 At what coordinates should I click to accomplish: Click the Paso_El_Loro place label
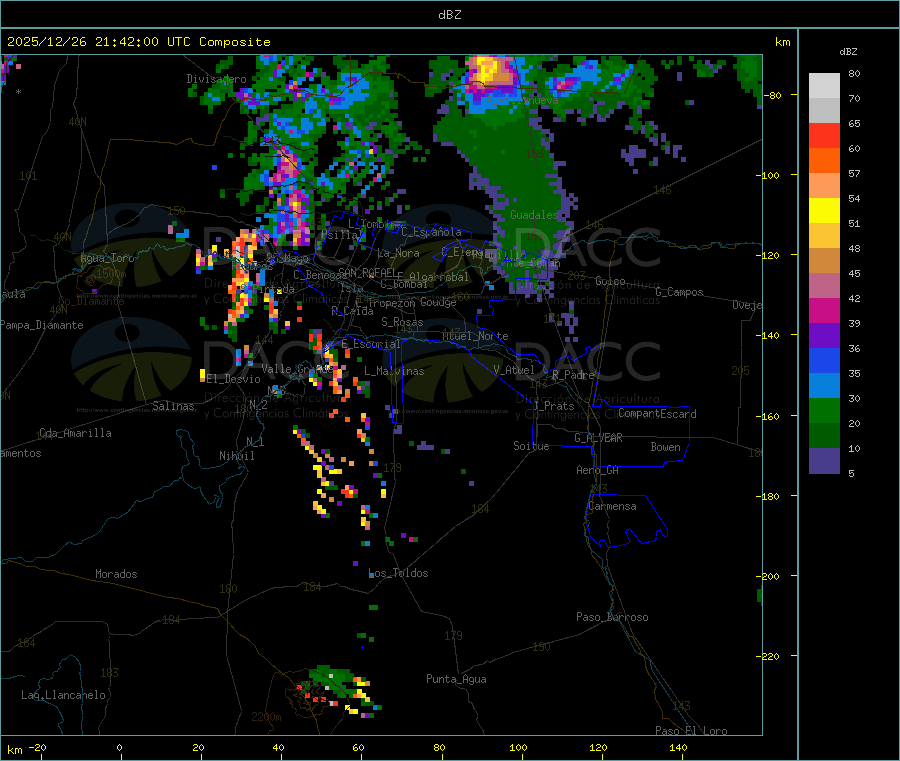[692, 731]
